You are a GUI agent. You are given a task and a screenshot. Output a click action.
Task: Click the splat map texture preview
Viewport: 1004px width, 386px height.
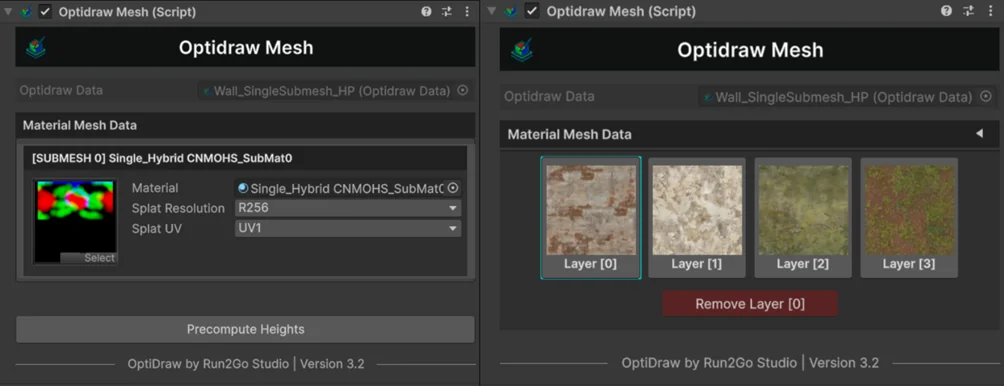pos(75,221)
